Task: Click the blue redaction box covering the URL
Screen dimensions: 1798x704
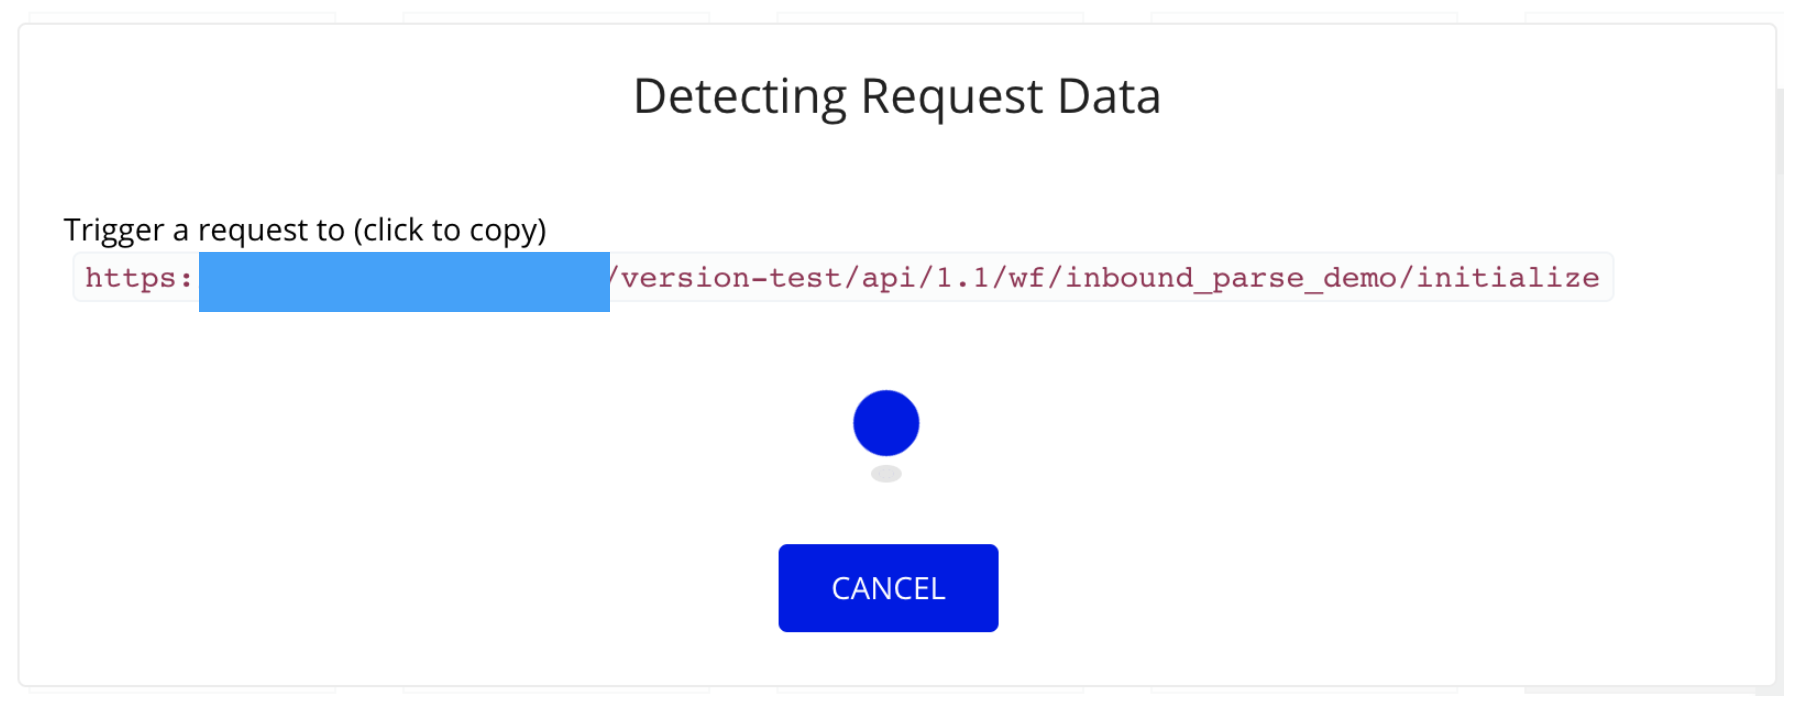Action: click(x=404, y=282)
